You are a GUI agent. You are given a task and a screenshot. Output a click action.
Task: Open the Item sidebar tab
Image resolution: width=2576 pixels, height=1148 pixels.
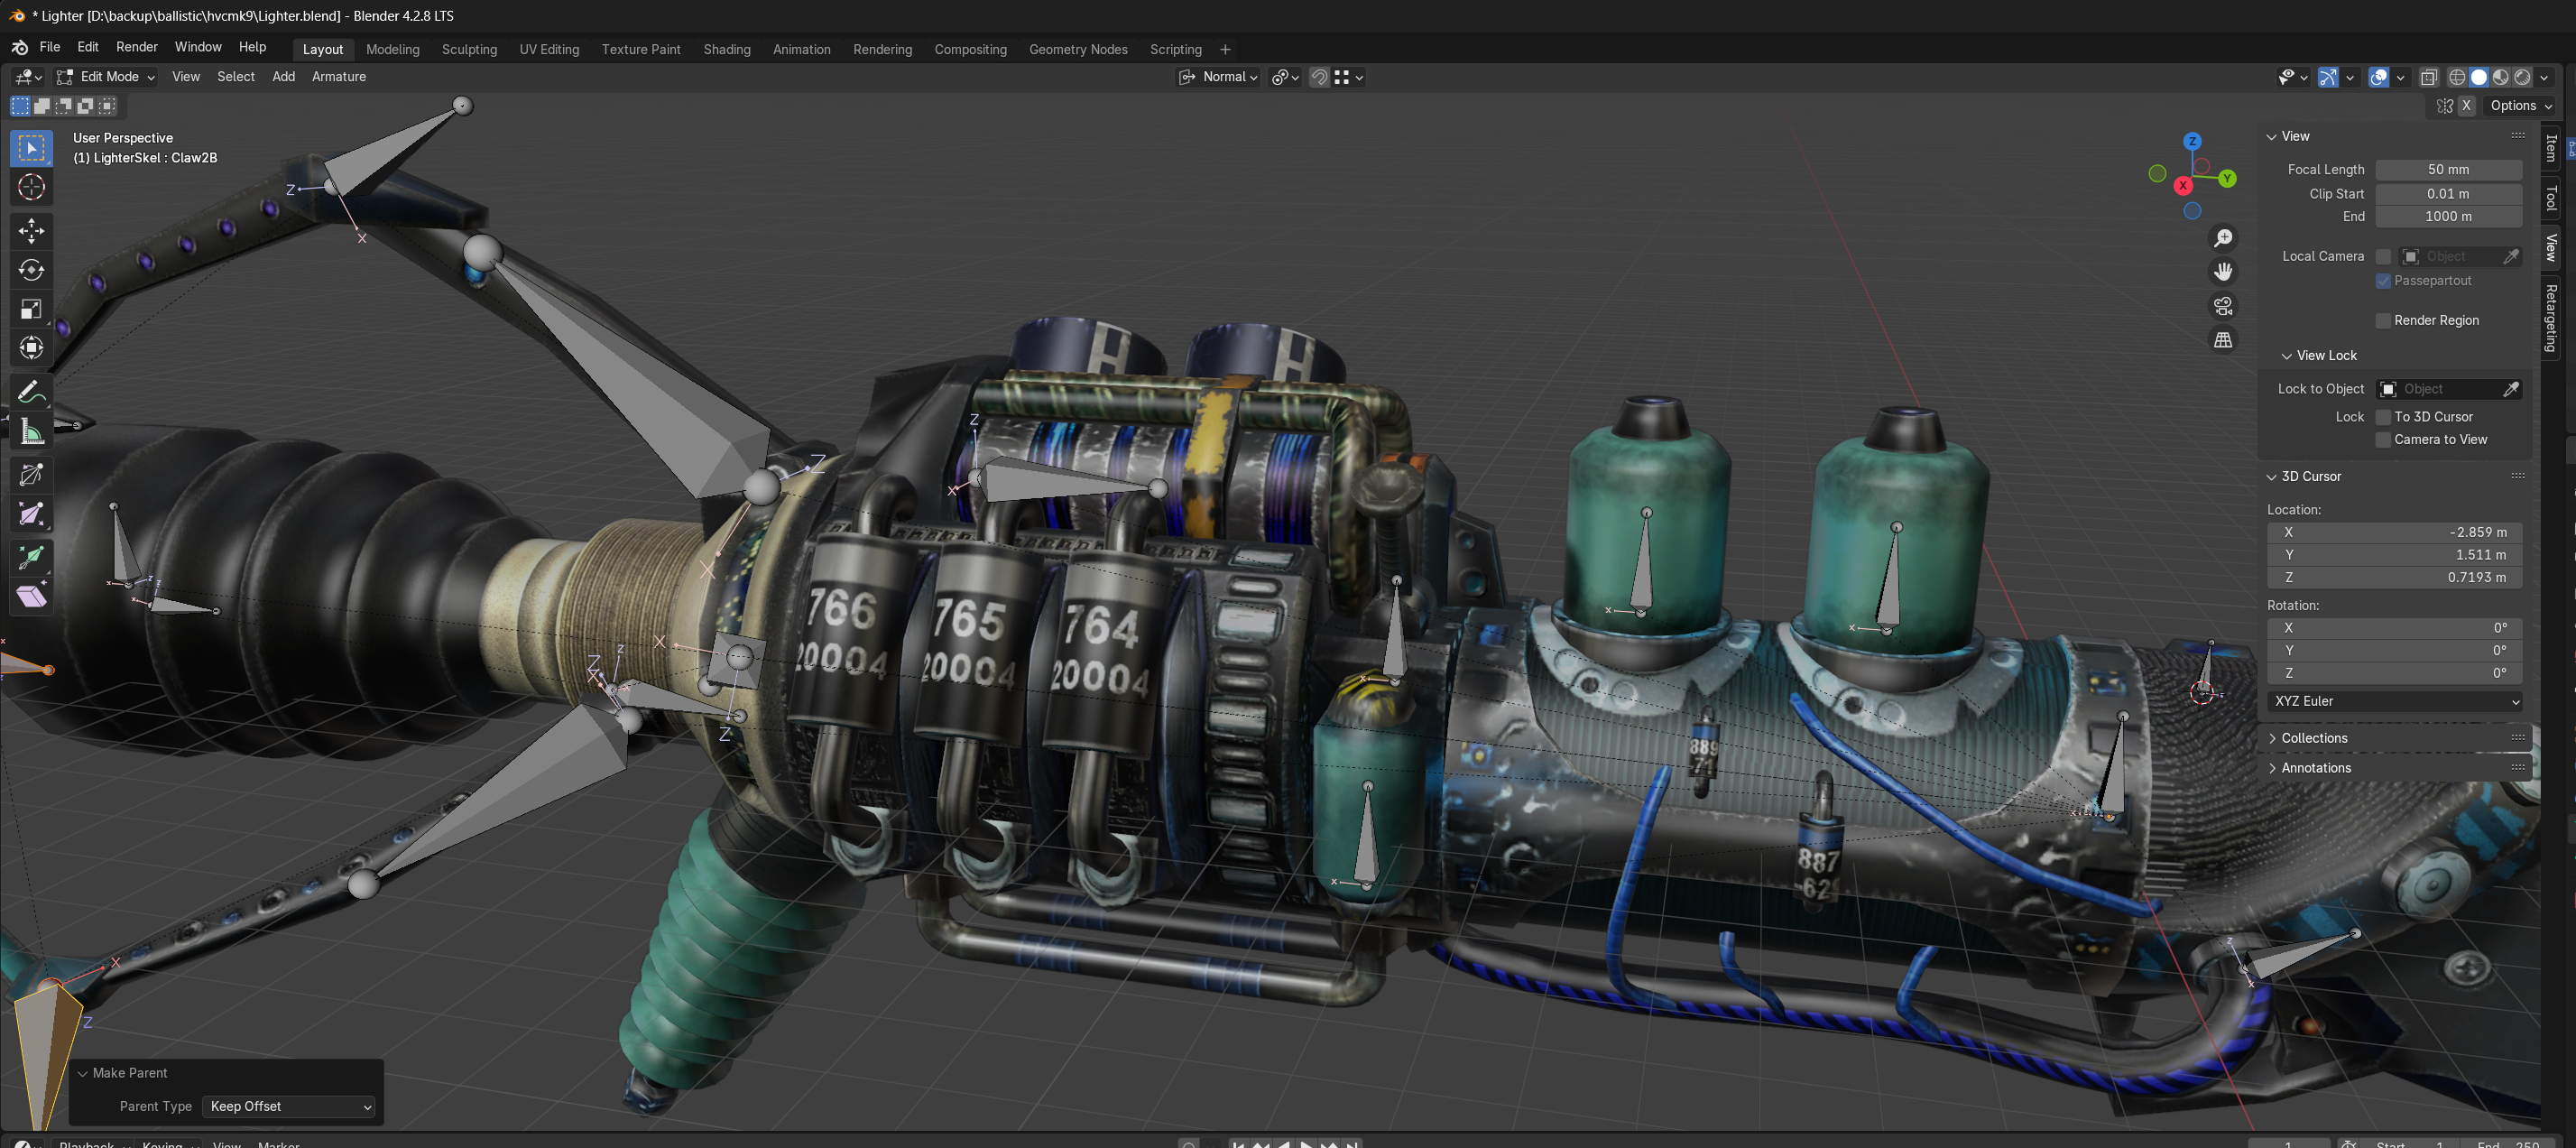pos(2551,148)
